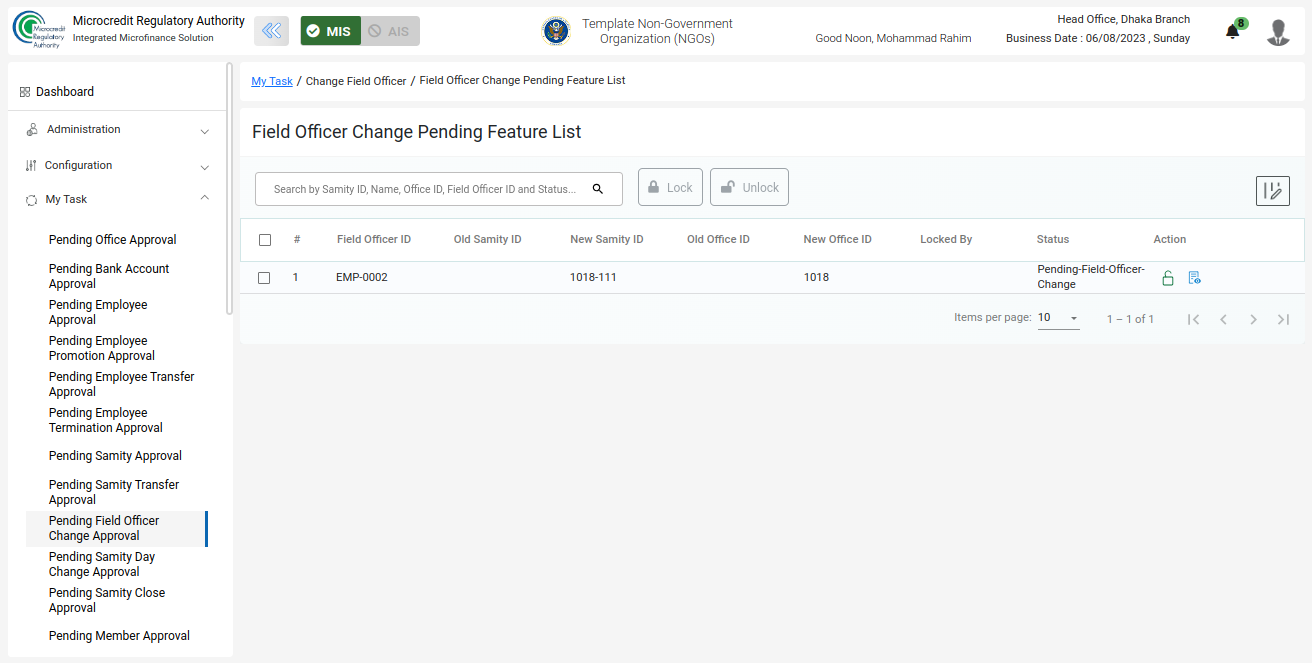Open the Dashboard menu item
Viewport: 1312px width, 663px height.
point(65,92)
